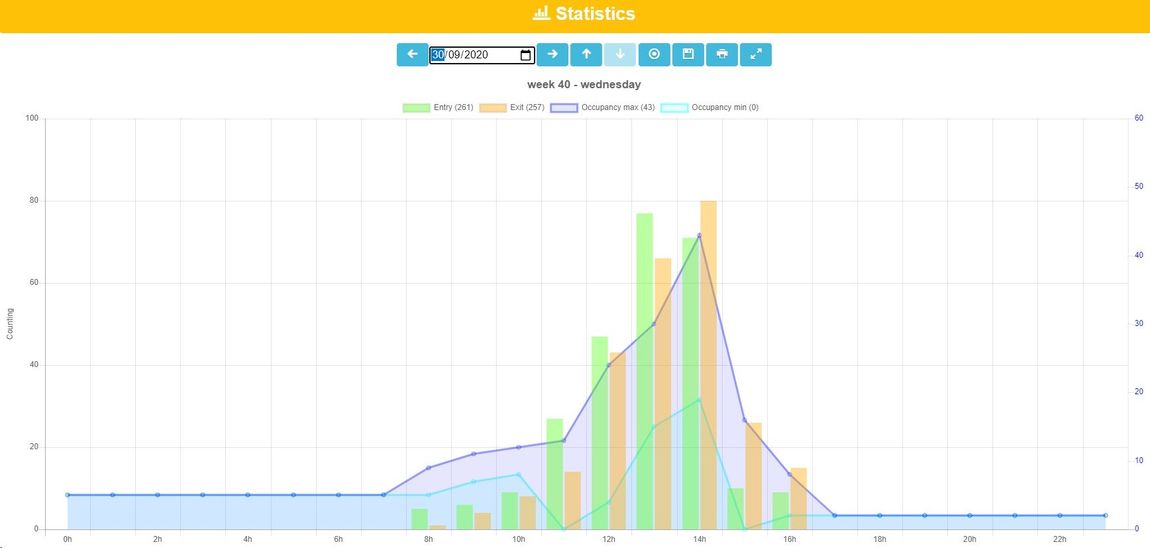Image resolution: width=1150 pixels, height=548 pixels.
Task: Click the dimmed down arrow button
Action: pos(620,54)
